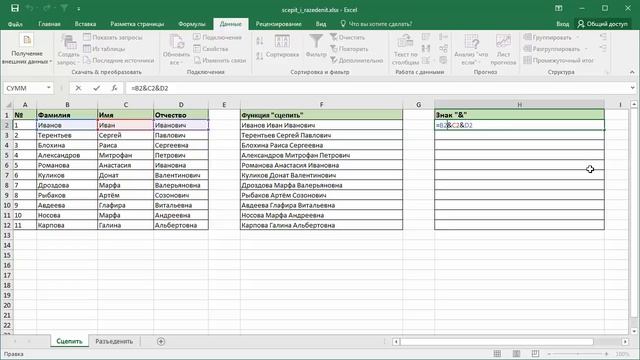Click Clear filter (Очистить) button
The height and width of the screenshot is (360, 640).
[x=347, y=37]
